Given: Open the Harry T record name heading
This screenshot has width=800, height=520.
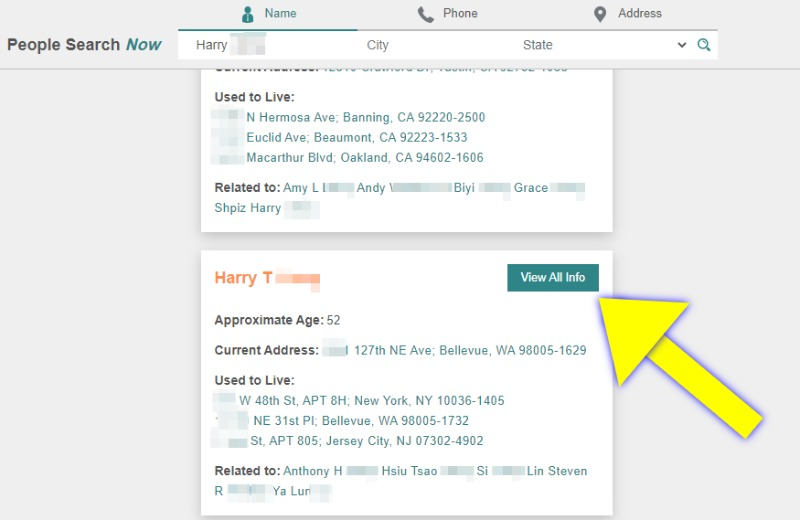Looking at the screenshot, I should tap(267, 278).
